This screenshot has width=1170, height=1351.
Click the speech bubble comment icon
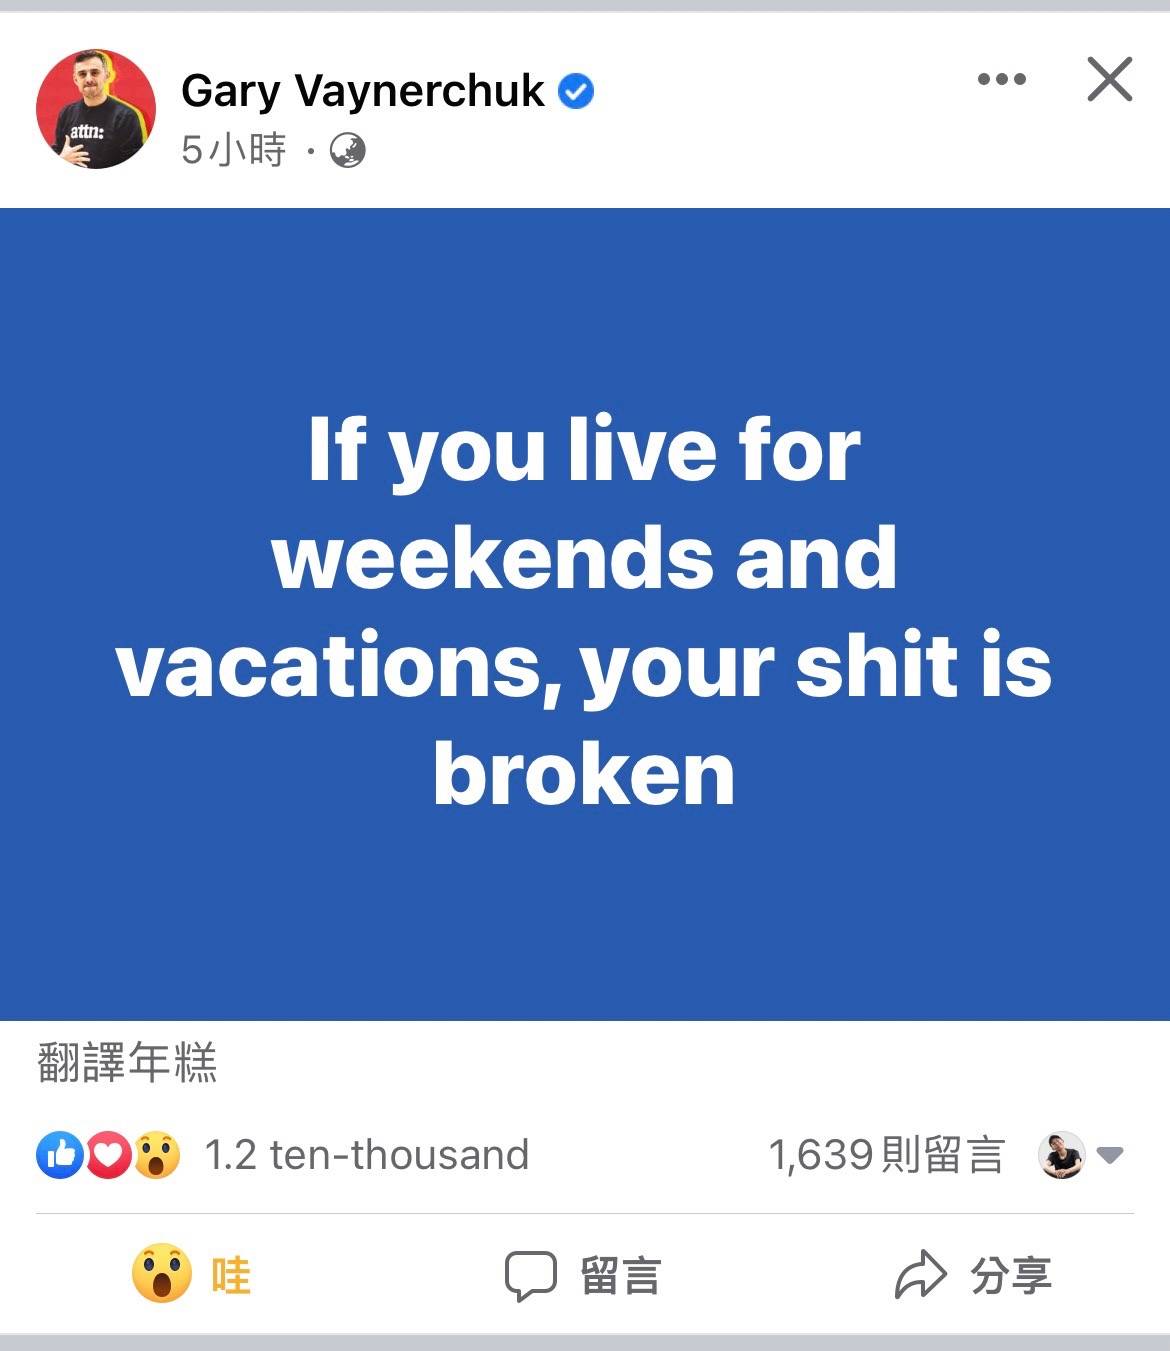click(x=530, y=1276)
